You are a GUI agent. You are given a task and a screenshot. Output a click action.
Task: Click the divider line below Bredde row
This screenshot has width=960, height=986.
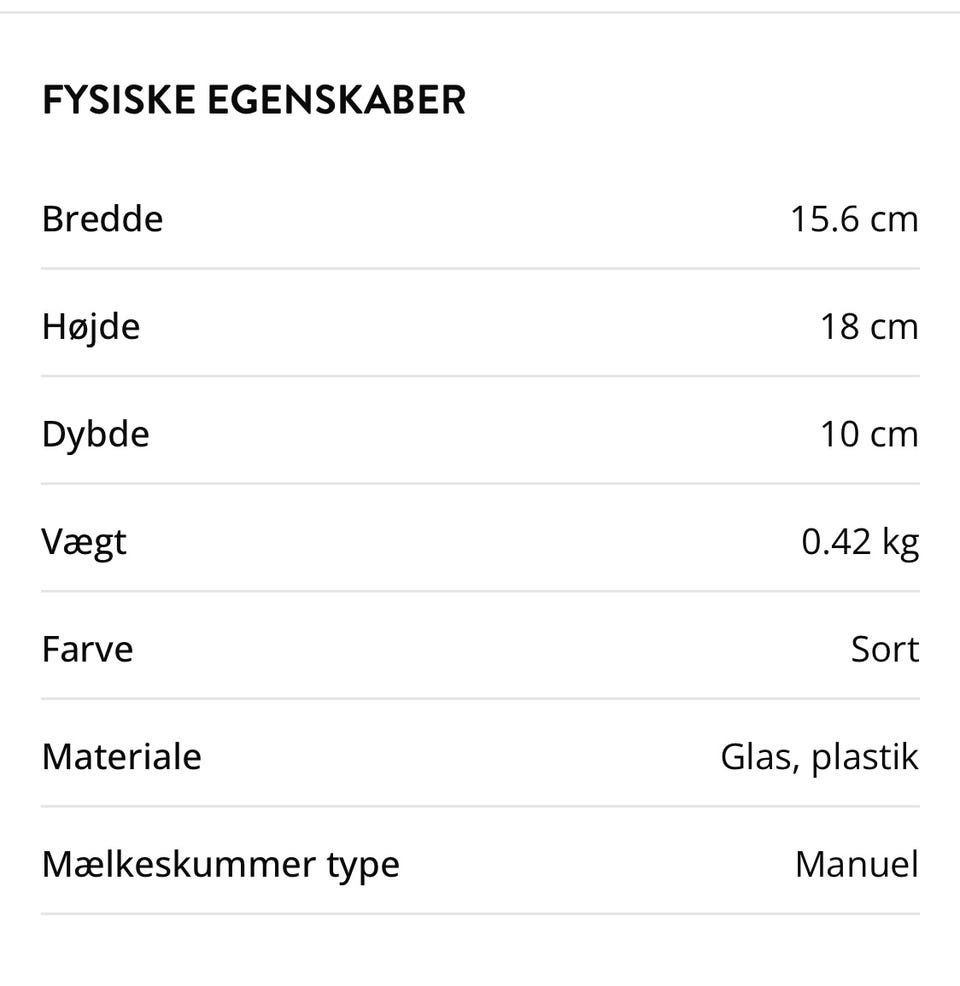[x=480, y=269]
